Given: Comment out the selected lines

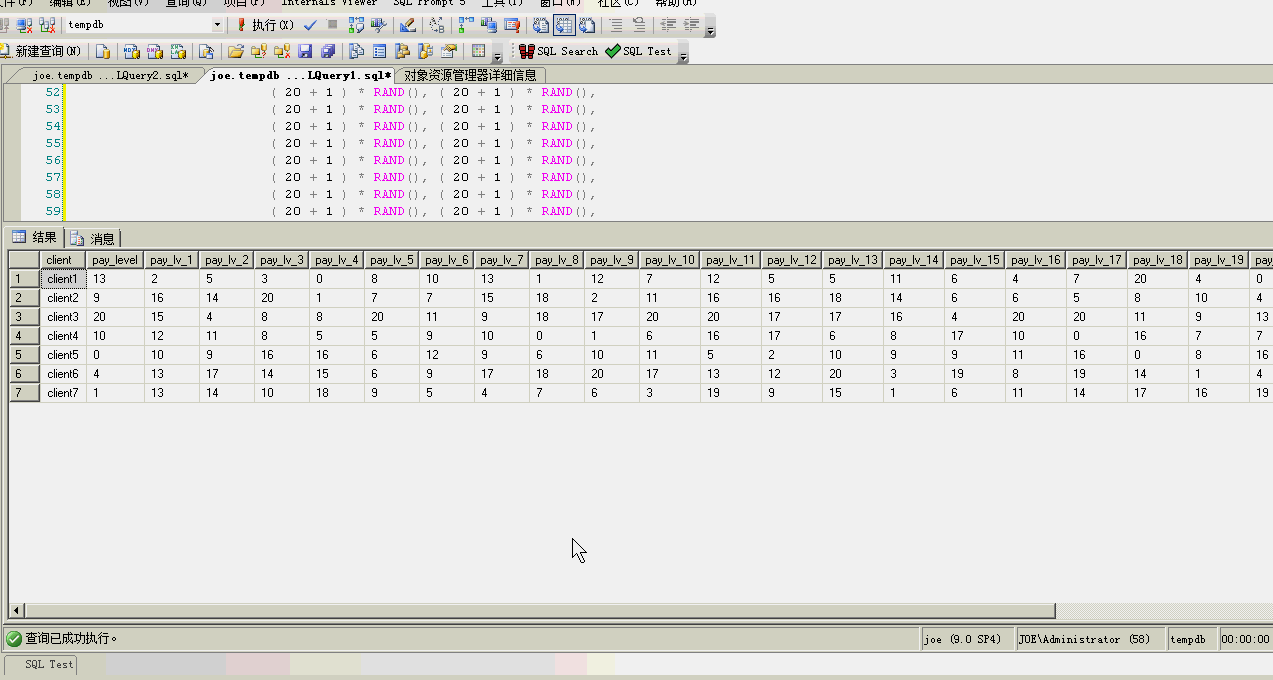Looking at the screenshot, I should [616, 25].
